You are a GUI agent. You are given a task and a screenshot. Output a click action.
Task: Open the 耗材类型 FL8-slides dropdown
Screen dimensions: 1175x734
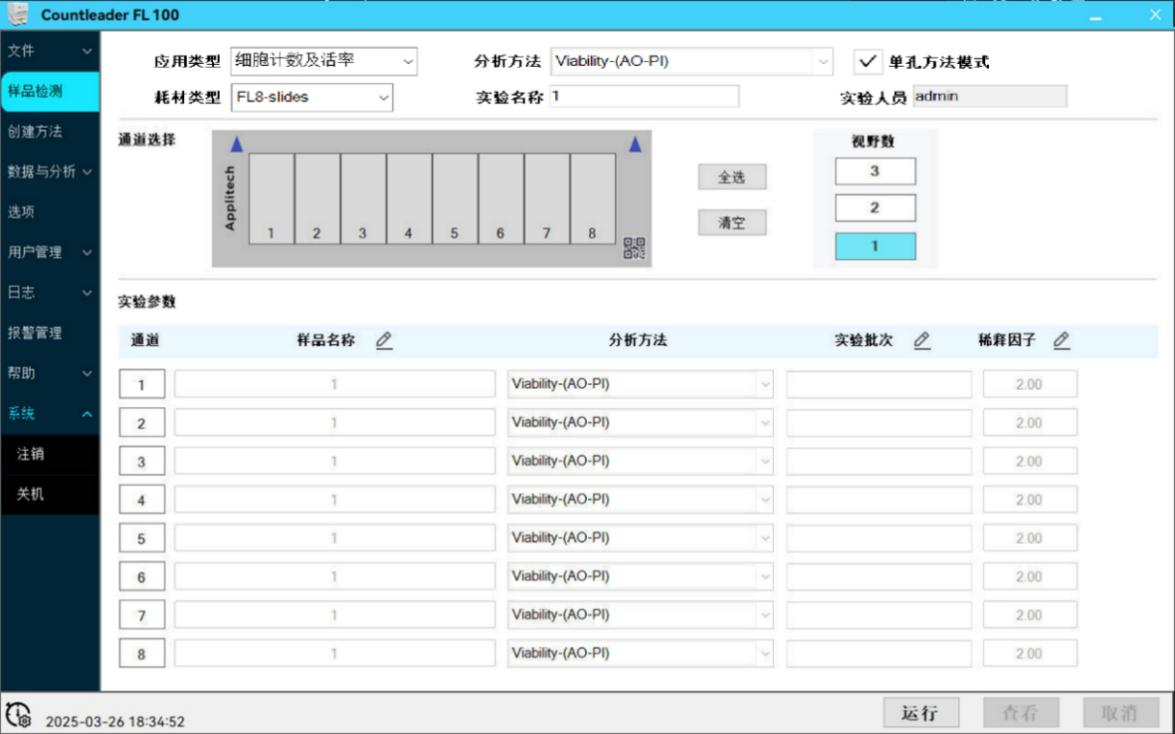tap(311, 97)
